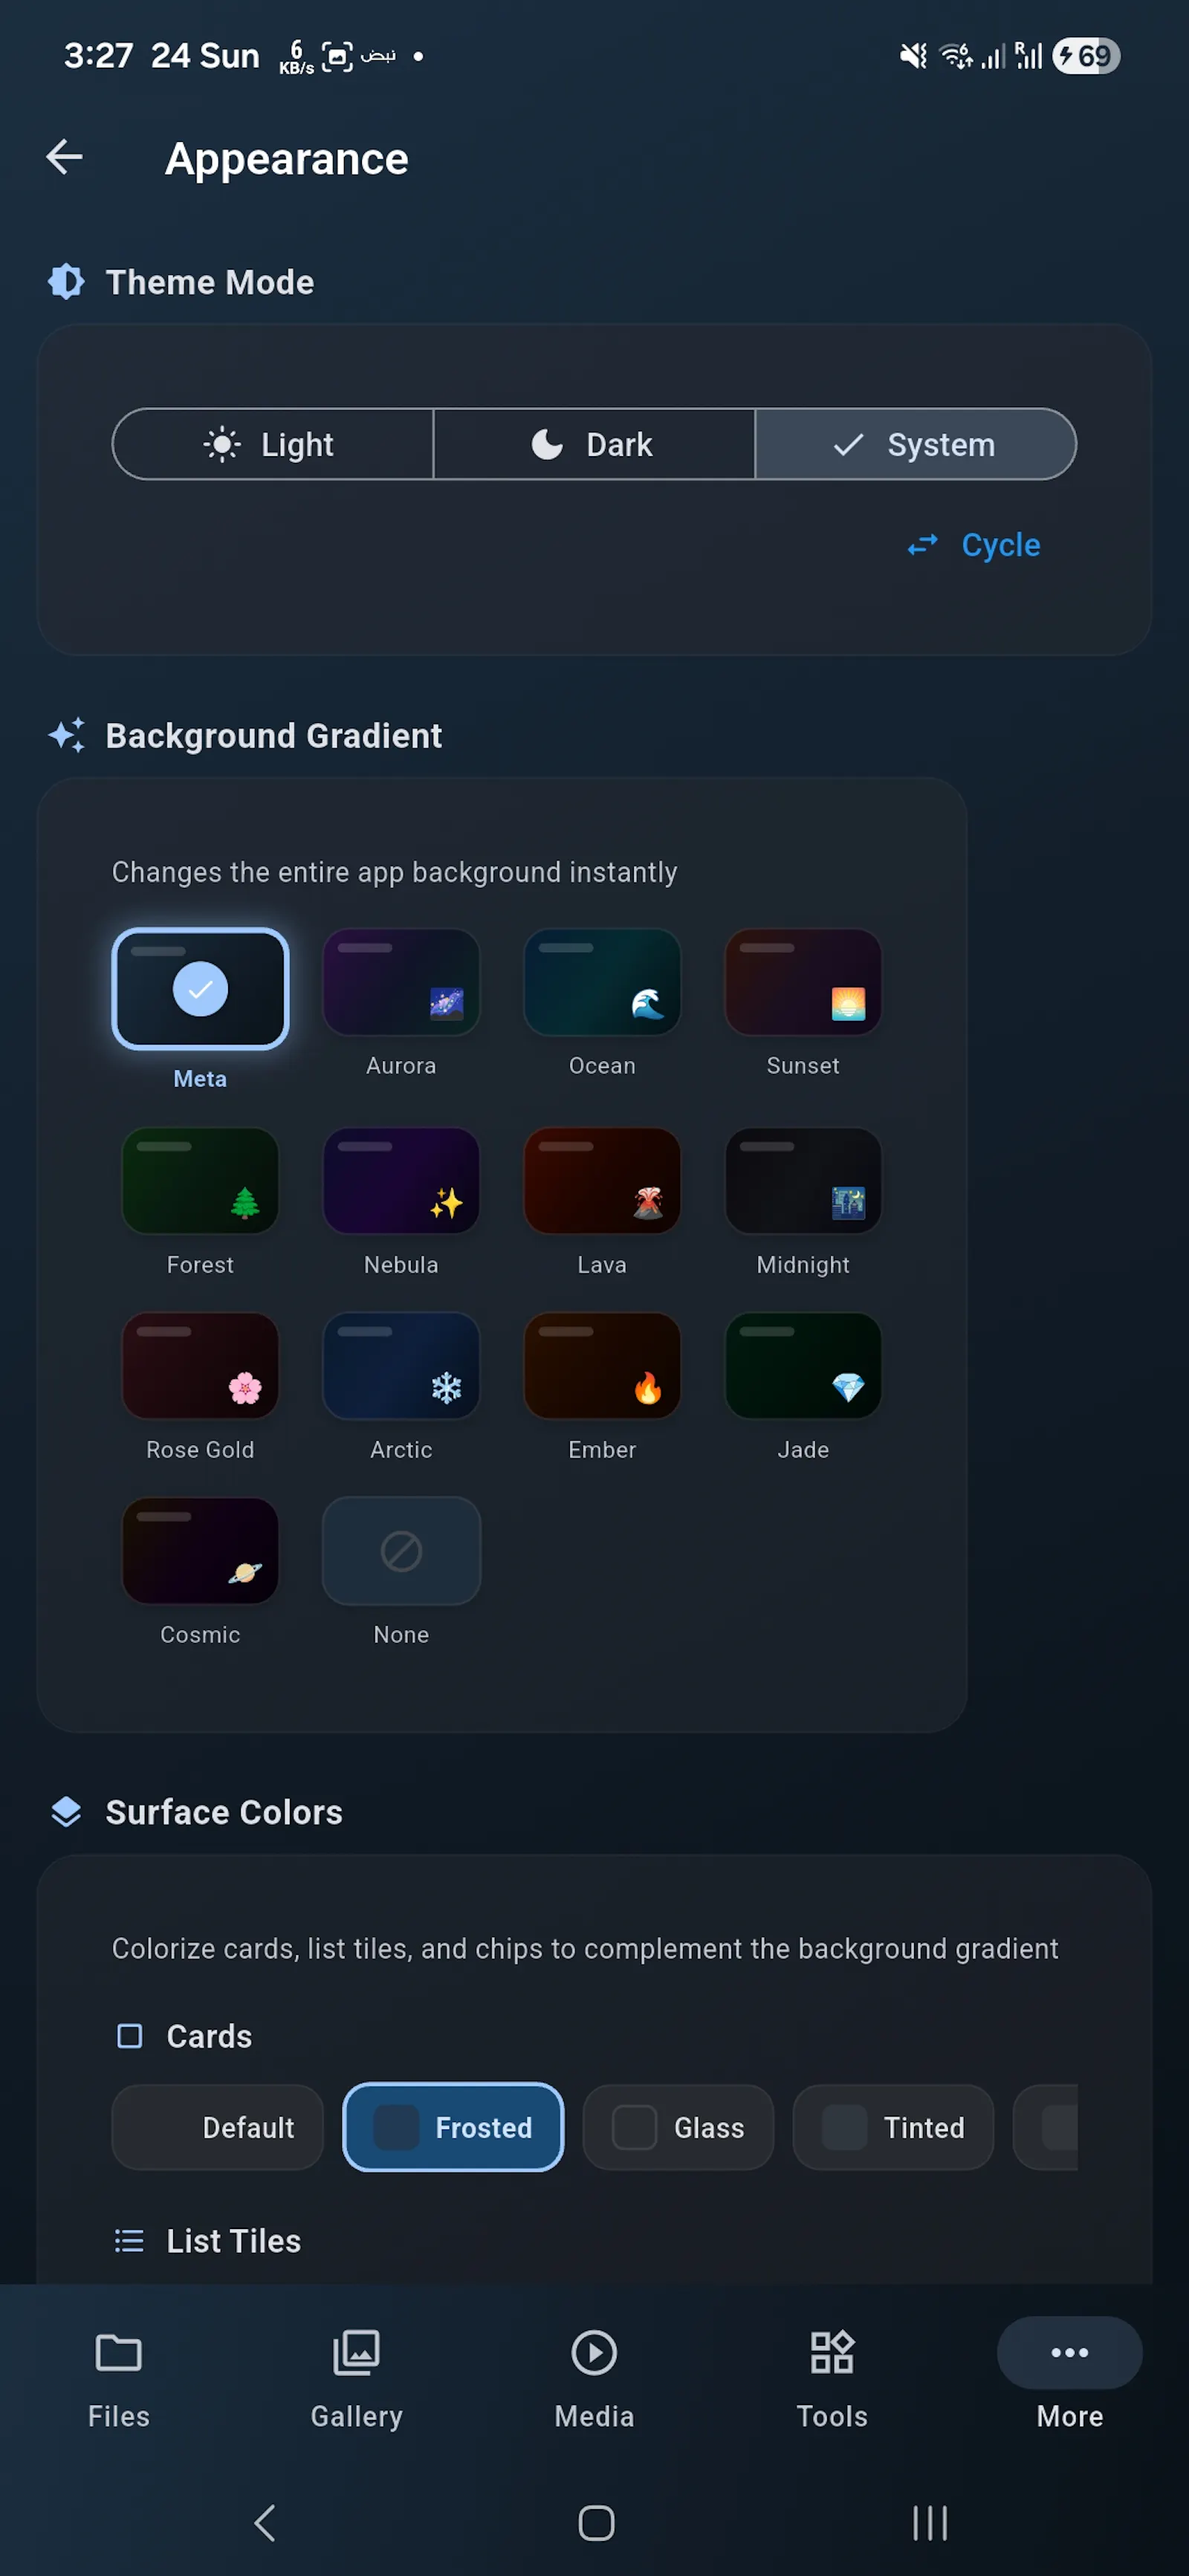1189x2576 pixels.
Task: Tap the "Appearance" page title
Action: coord(287,159)
